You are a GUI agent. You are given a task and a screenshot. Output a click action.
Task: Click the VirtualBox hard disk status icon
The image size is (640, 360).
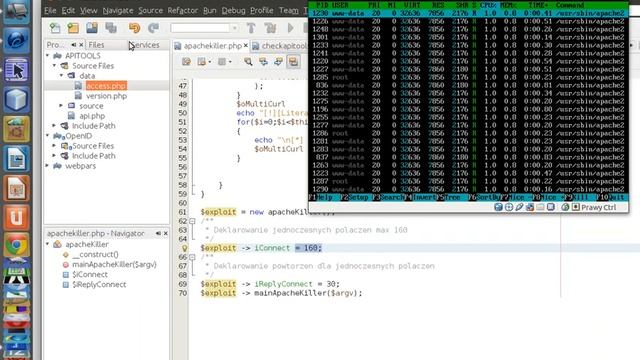(498, 207)
